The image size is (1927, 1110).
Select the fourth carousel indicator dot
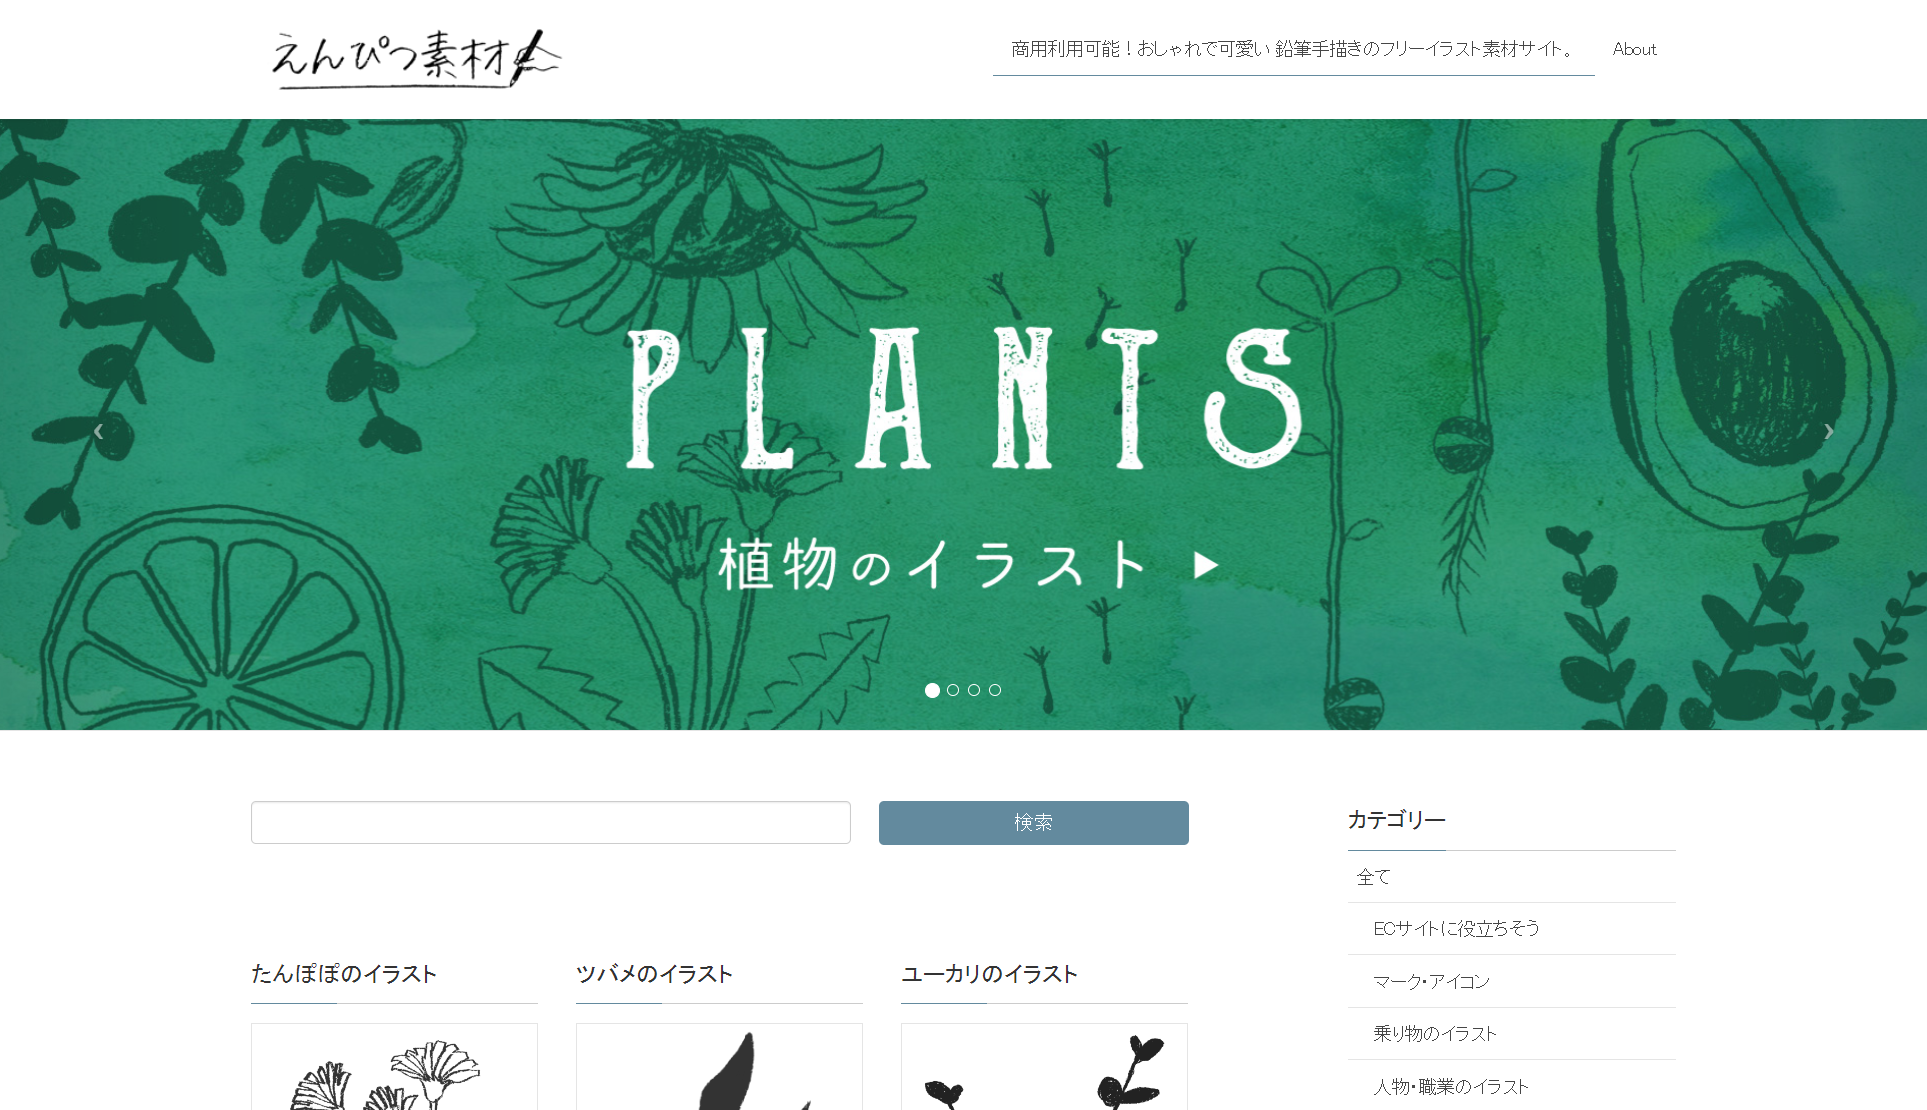[995, 690]
